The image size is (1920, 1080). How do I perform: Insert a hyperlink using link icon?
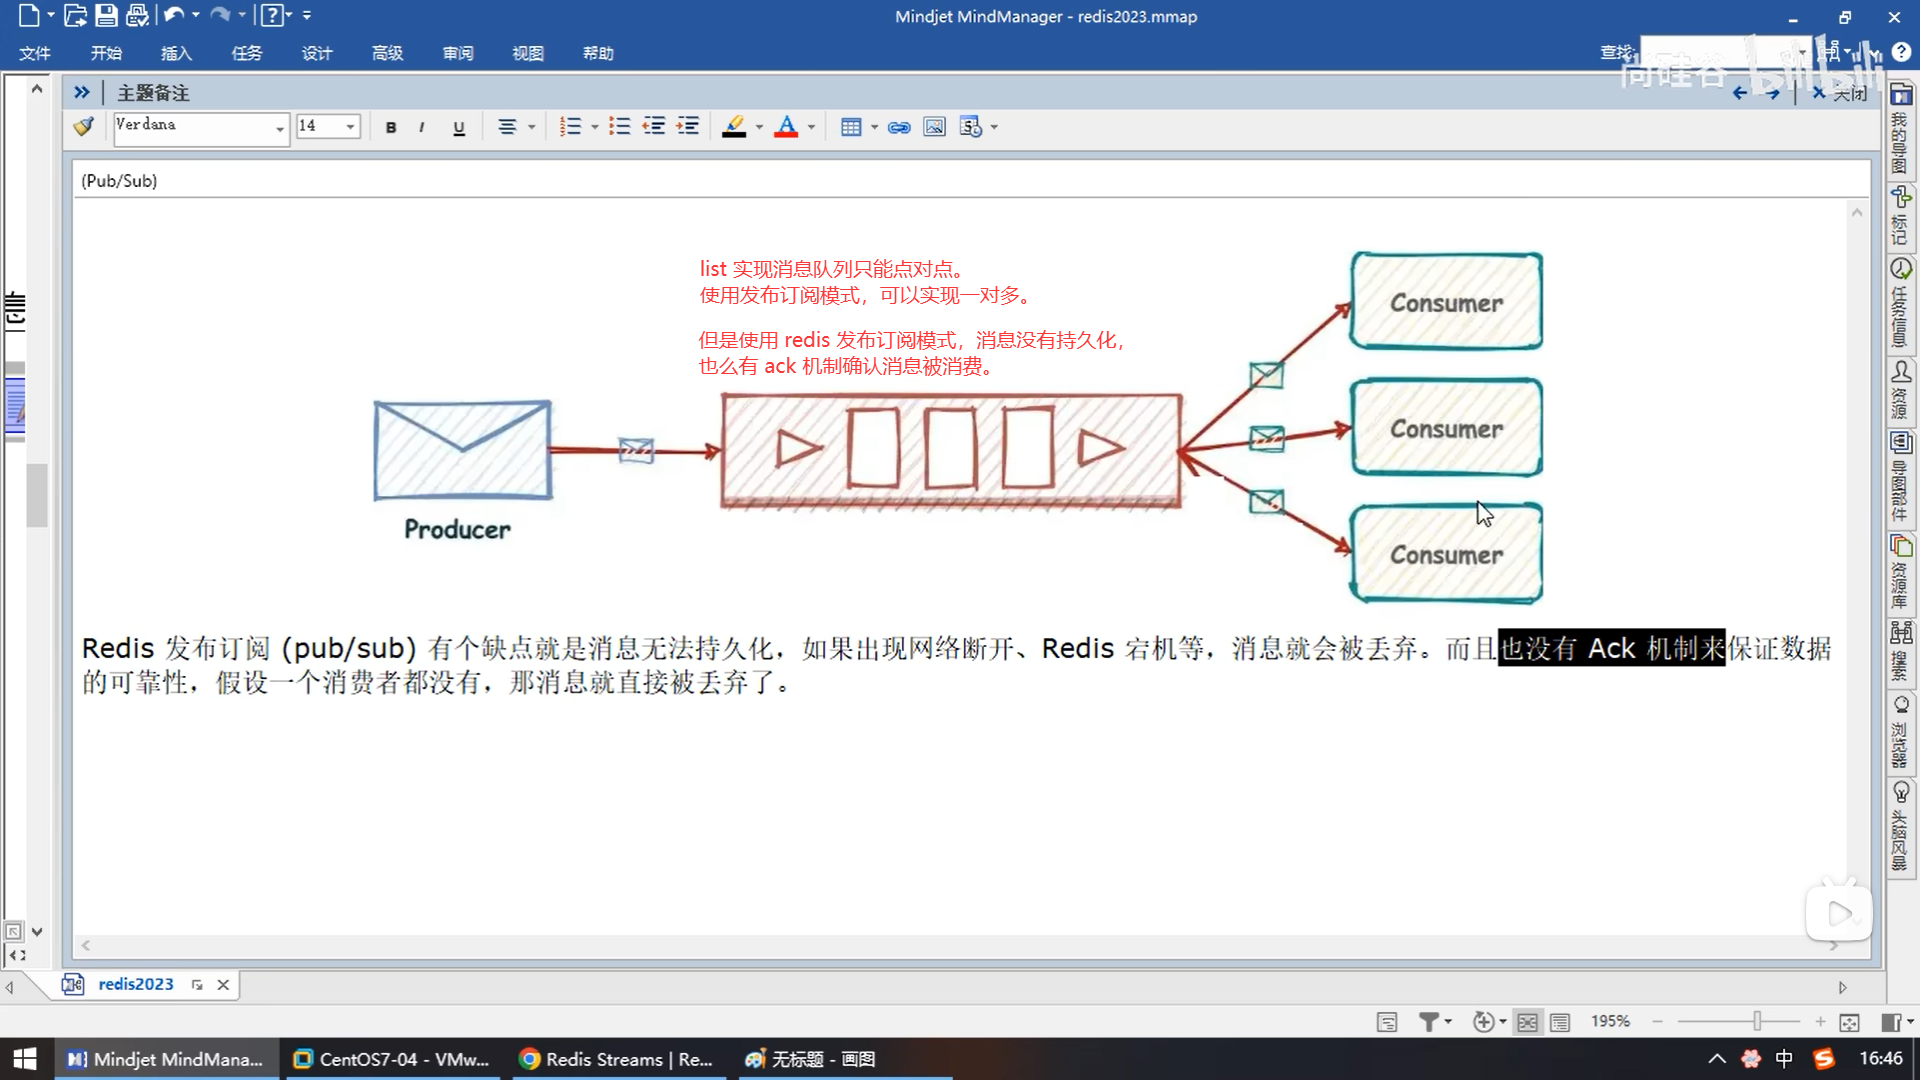[x=899, y=127]
